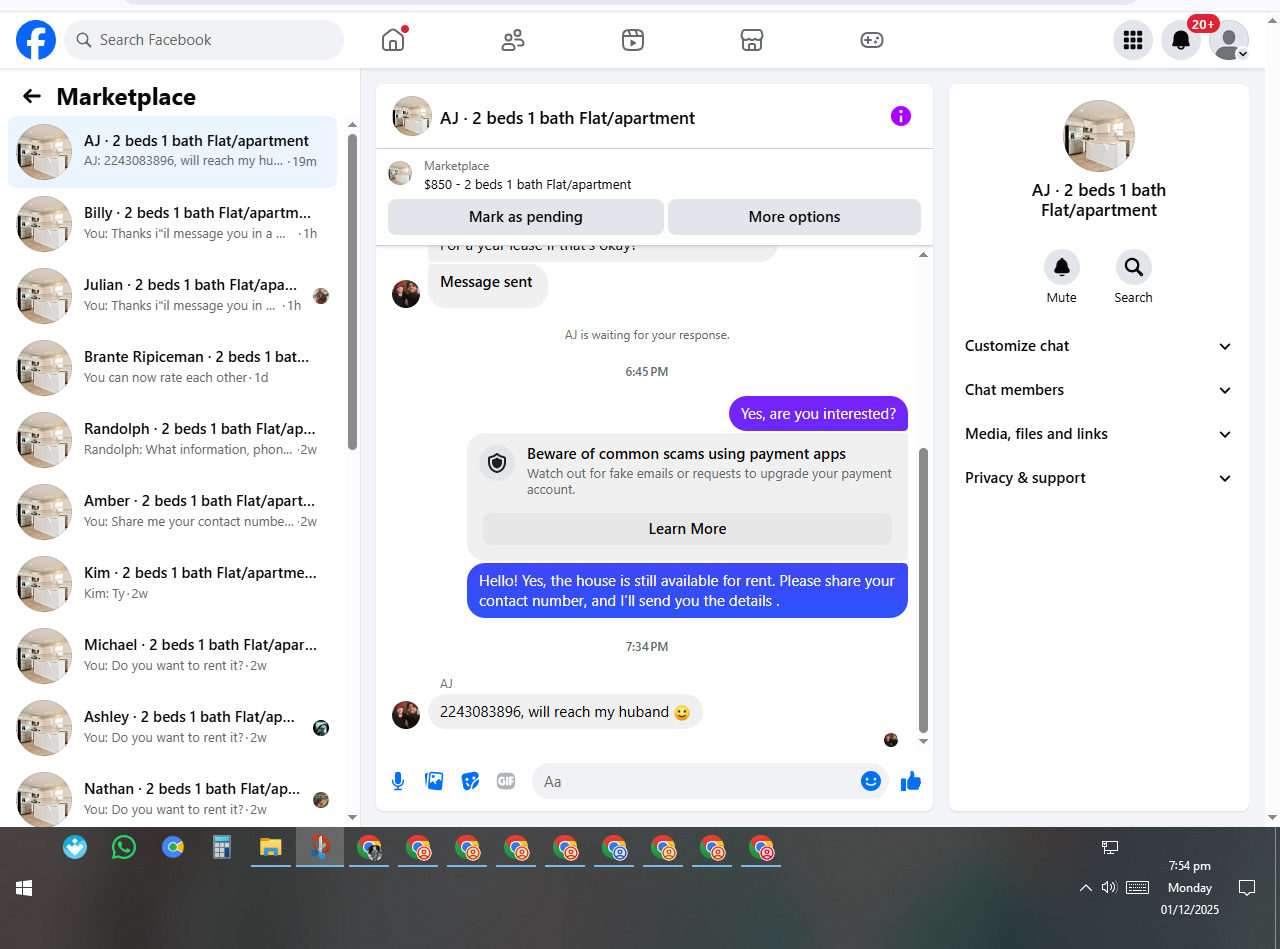This screenshot has width=1280, height=949.
Task: Expand the Customize chat section
Action: (1098, 346)
